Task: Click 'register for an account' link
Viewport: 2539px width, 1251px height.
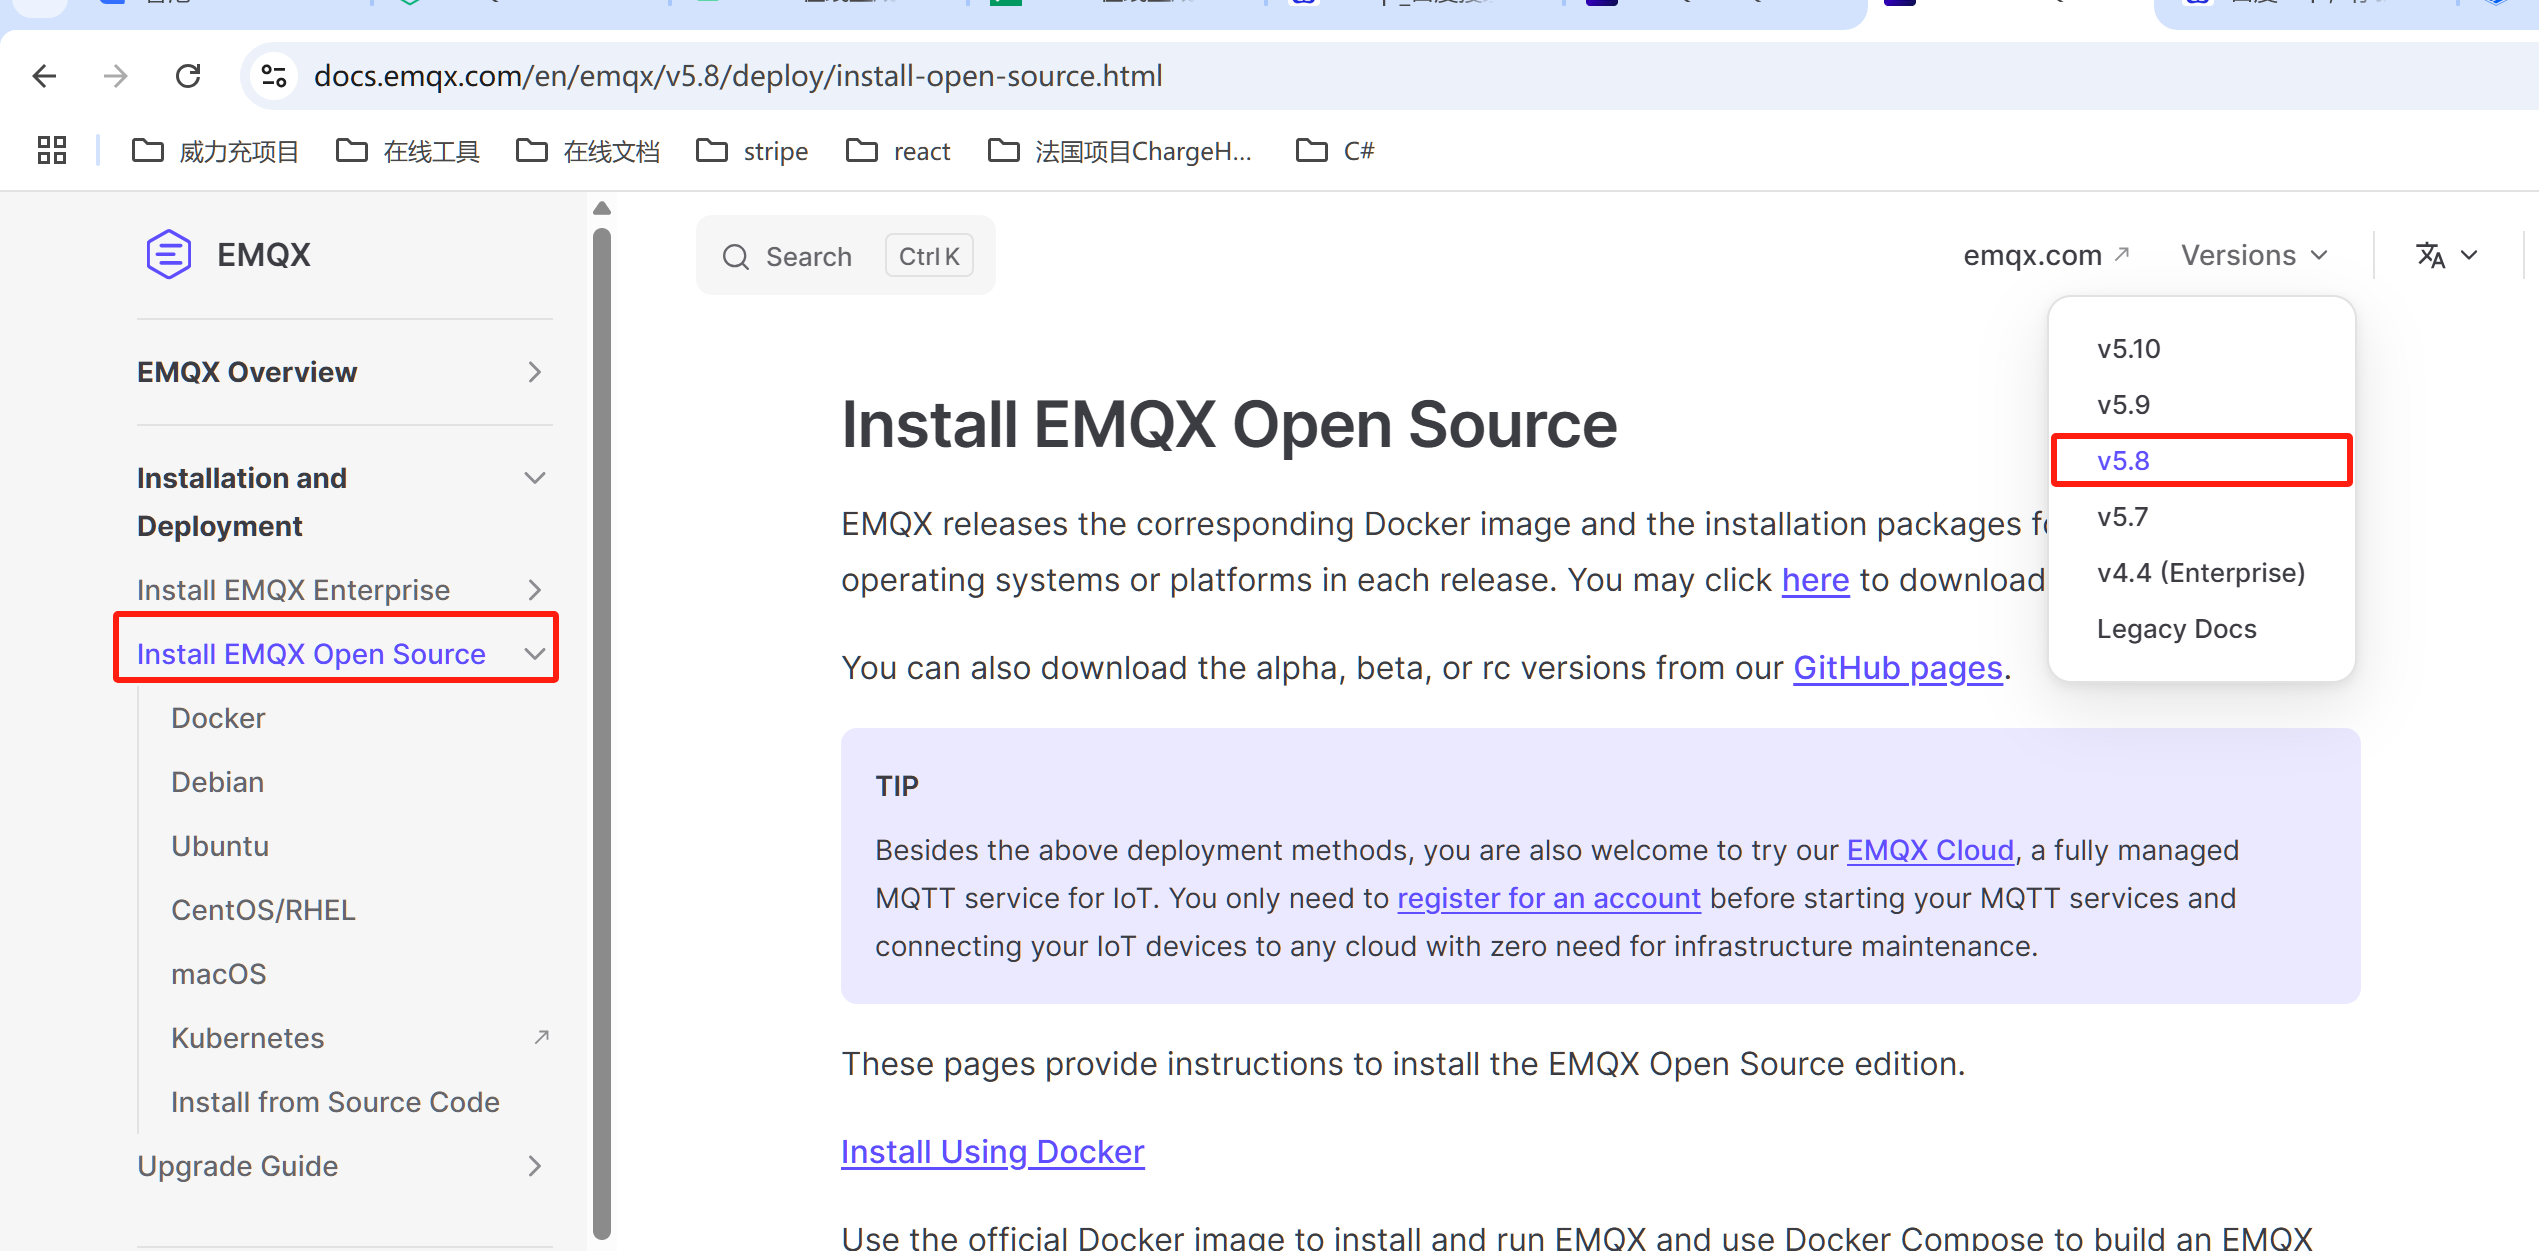Action: click(x=1549, y=898)
